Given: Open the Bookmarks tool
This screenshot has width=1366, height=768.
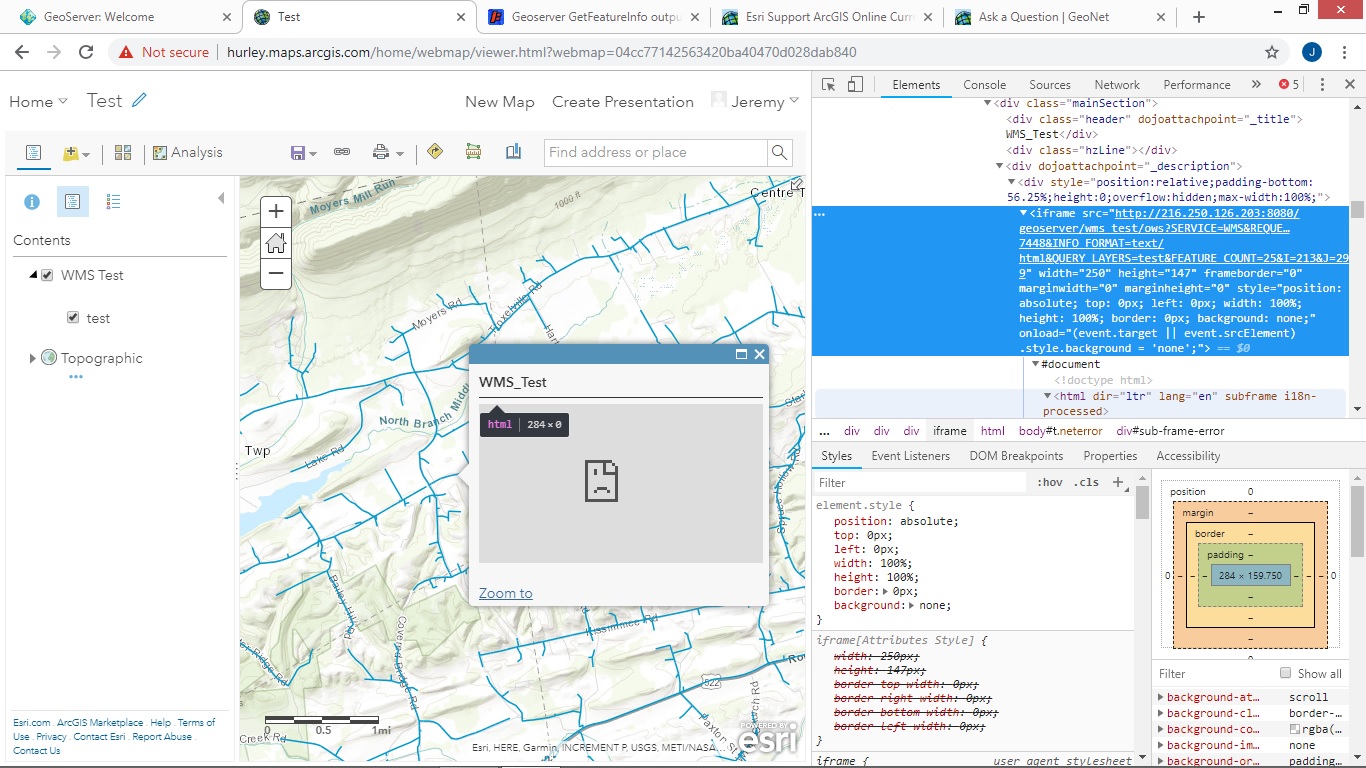Looking at the screenshot, I should point(514,152).
